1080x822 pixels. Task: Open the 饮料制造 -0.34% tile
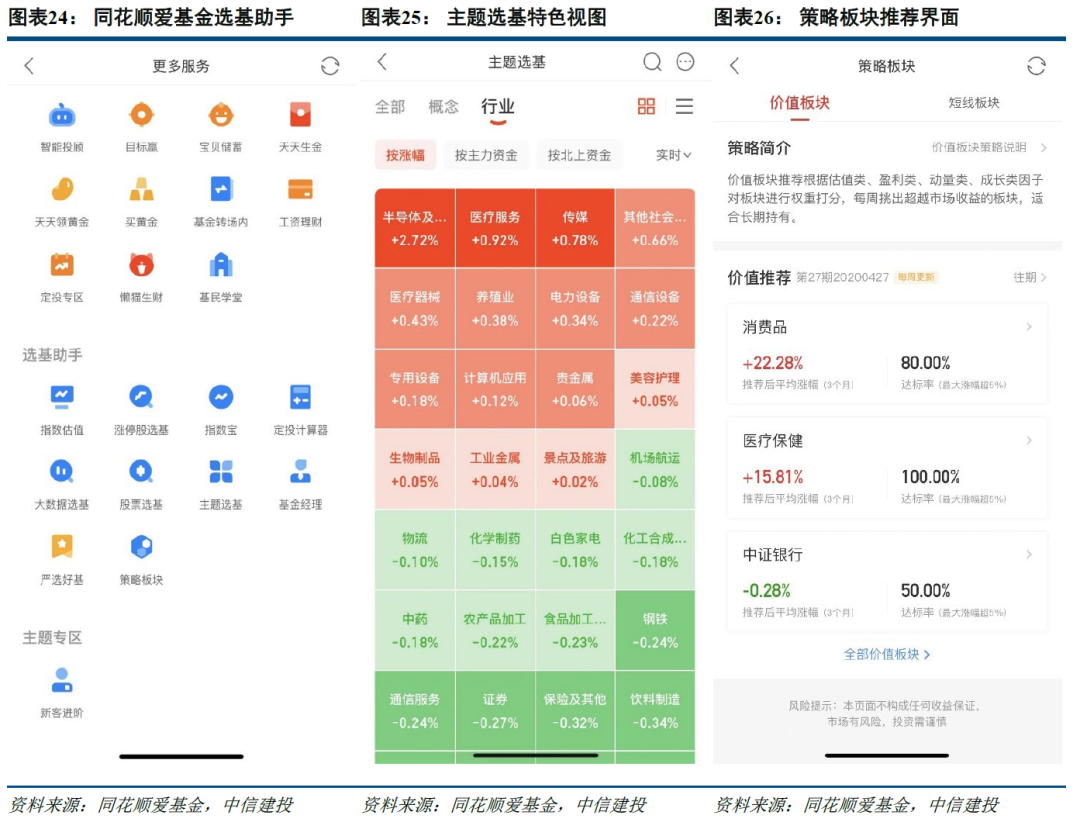pos(655,710)
